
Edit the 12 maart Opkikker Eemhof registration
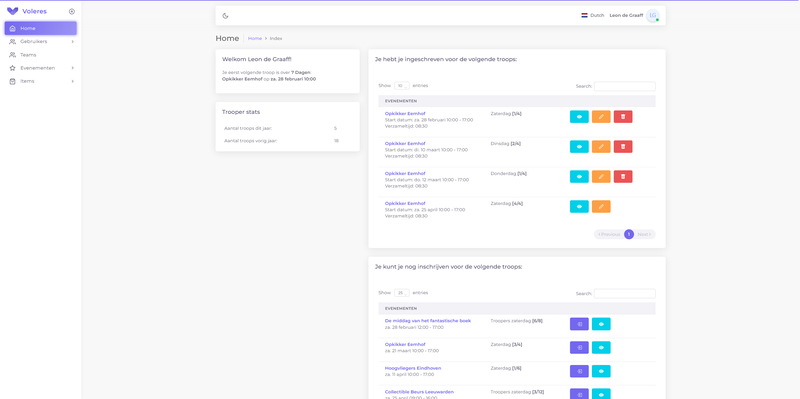tap(601, 177)
